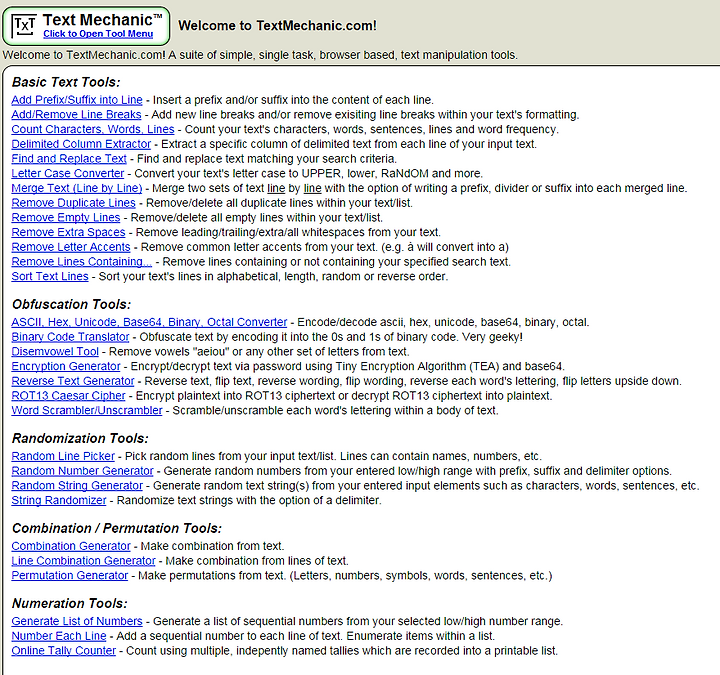Click the 'Text Mechanic' brand name text
The width and height of the screenshot is (720, 675).
point(103,20)
